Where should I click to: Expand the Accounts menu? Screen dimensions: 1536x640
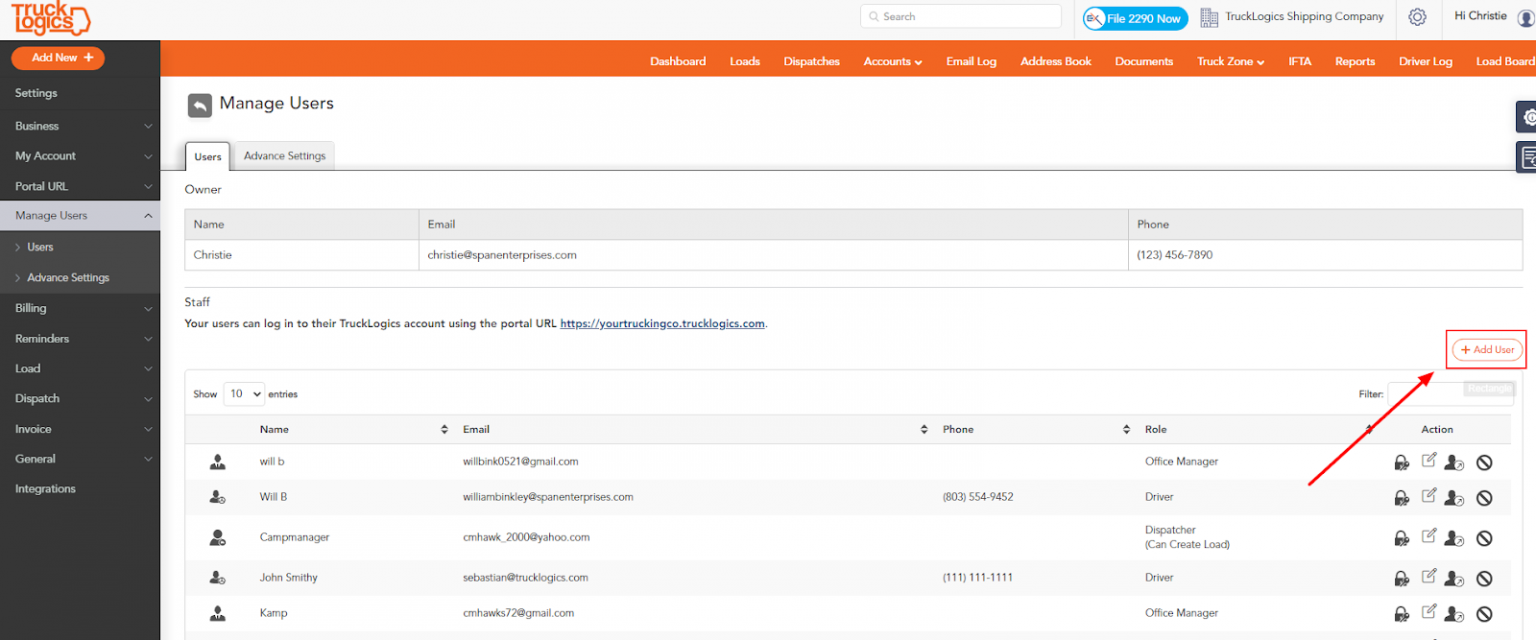[891, 61]
